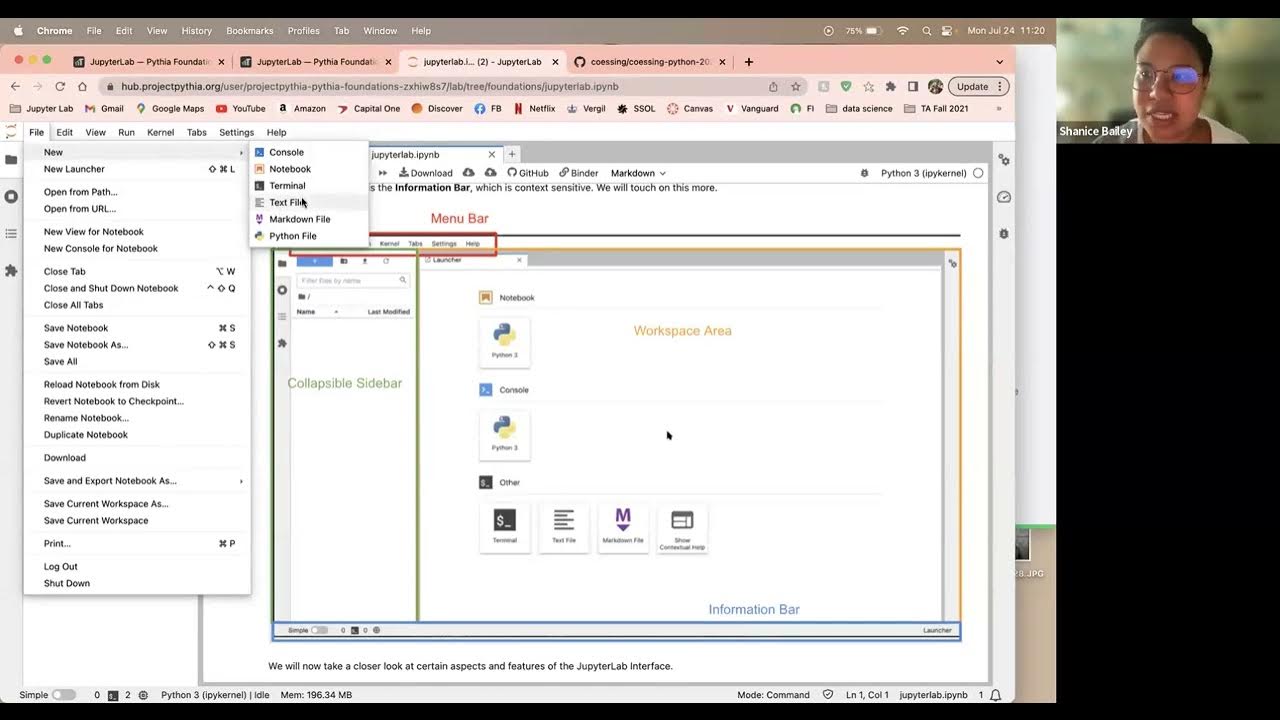The width and height of the screenshot is (1280, 720).
Task: Click Python 3 (ipykernel) kernel name in the notebook toolbar
Action: [x=923, y=173]
